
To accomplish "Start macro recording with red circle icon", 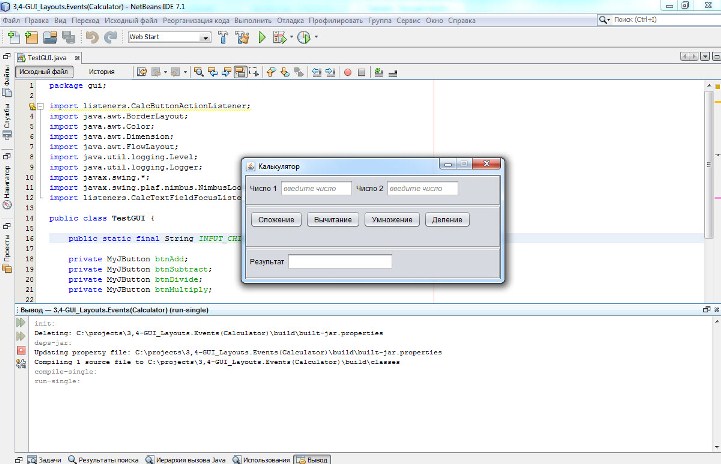I will 347,72.
